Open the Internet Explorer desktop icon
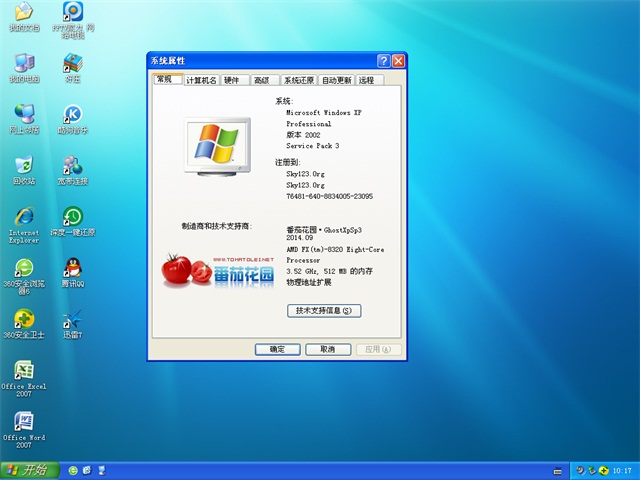 (x=24, y=218)
